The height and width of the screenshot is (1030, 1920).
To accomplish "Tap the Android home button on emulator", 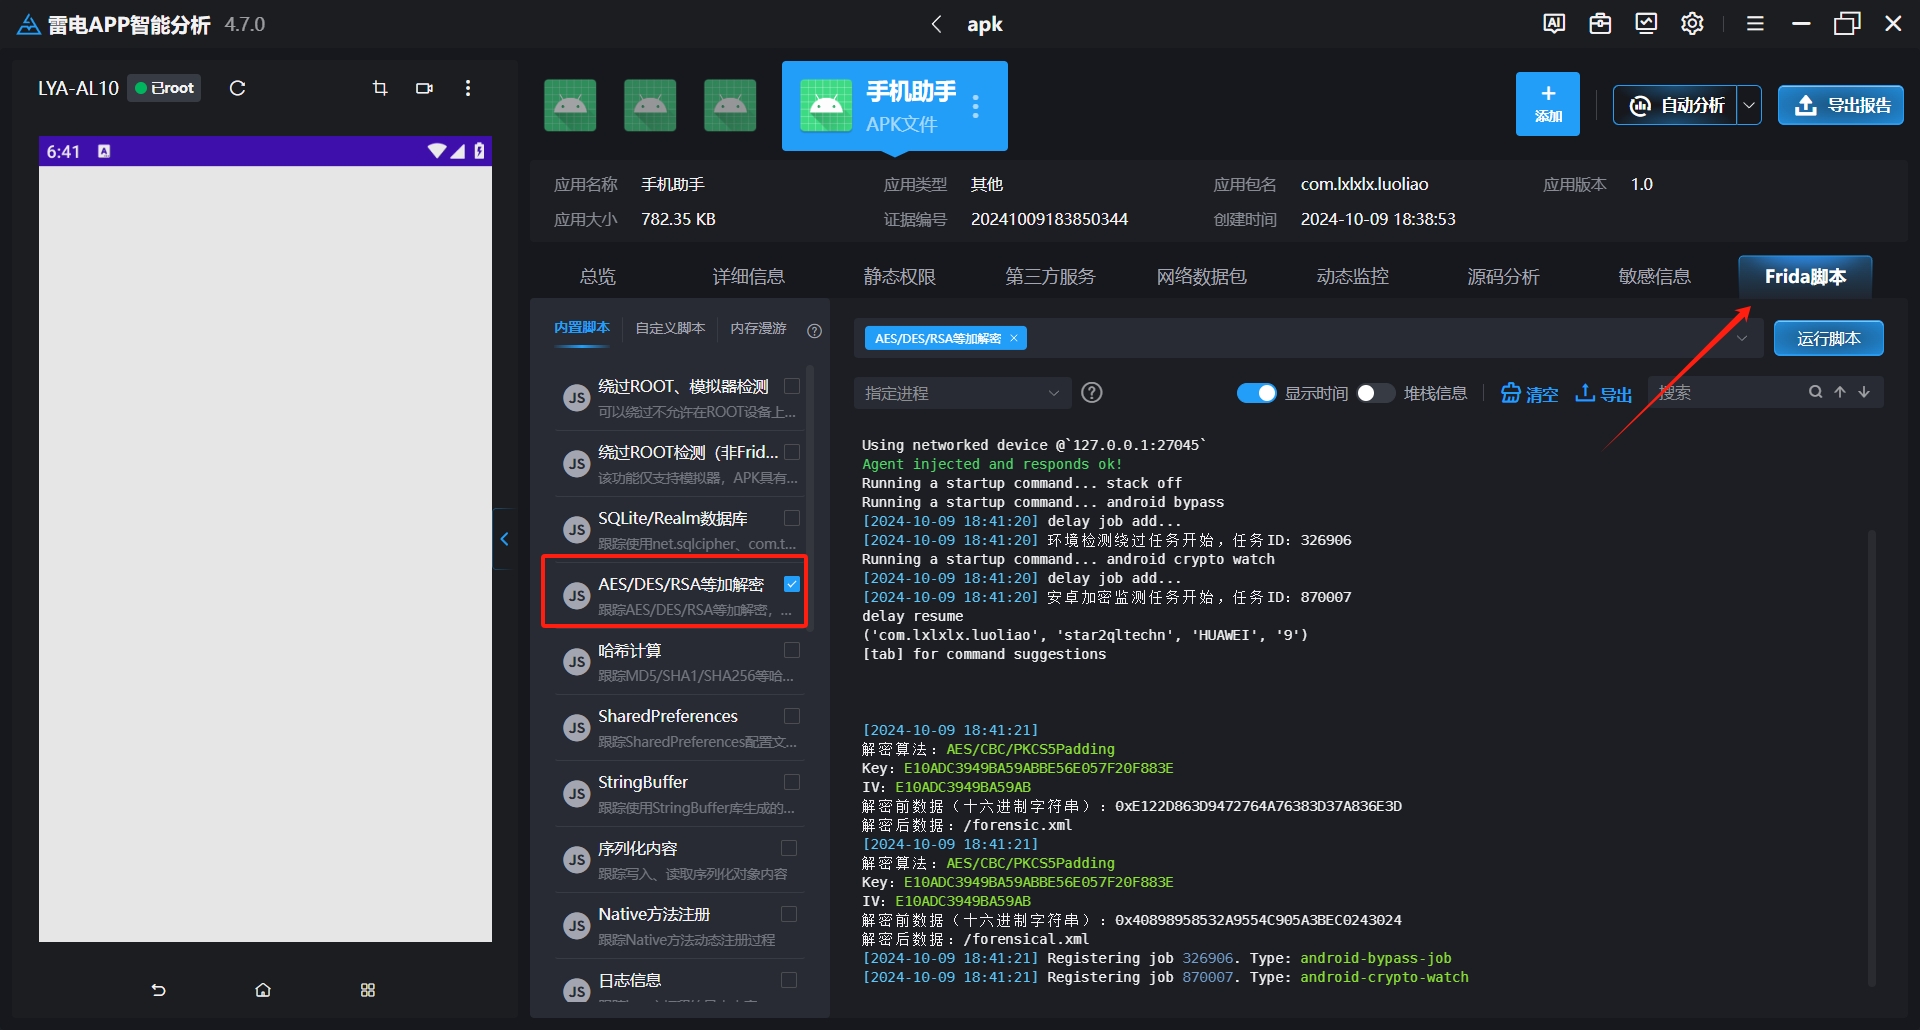I will pyautogui.click(x=263, y=989).
